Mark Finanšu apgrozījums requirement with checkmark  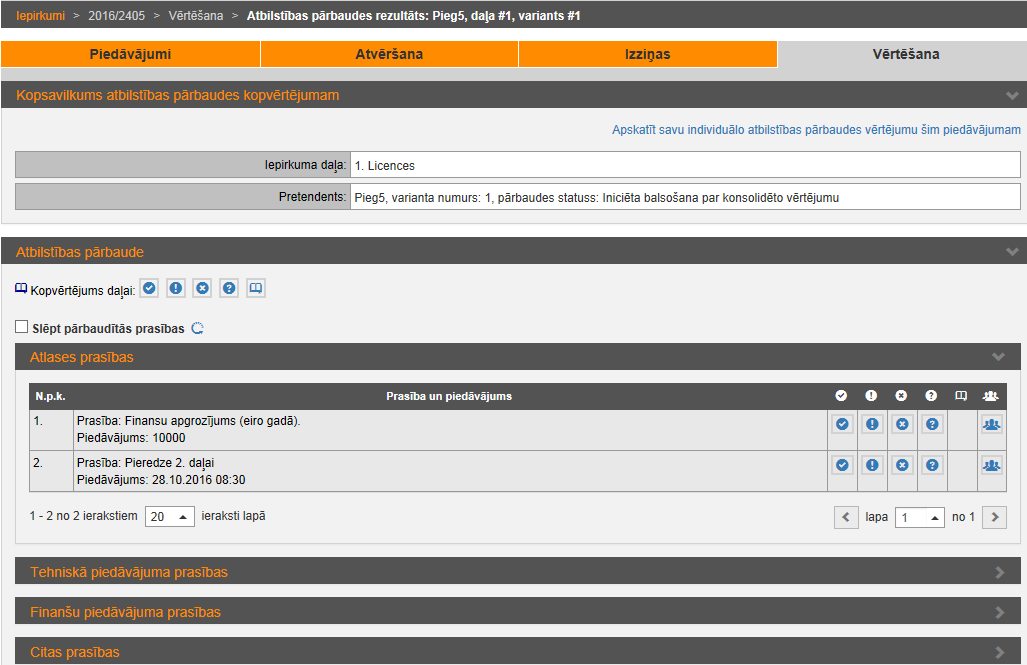pyautogui.click(x=842, y=425)
